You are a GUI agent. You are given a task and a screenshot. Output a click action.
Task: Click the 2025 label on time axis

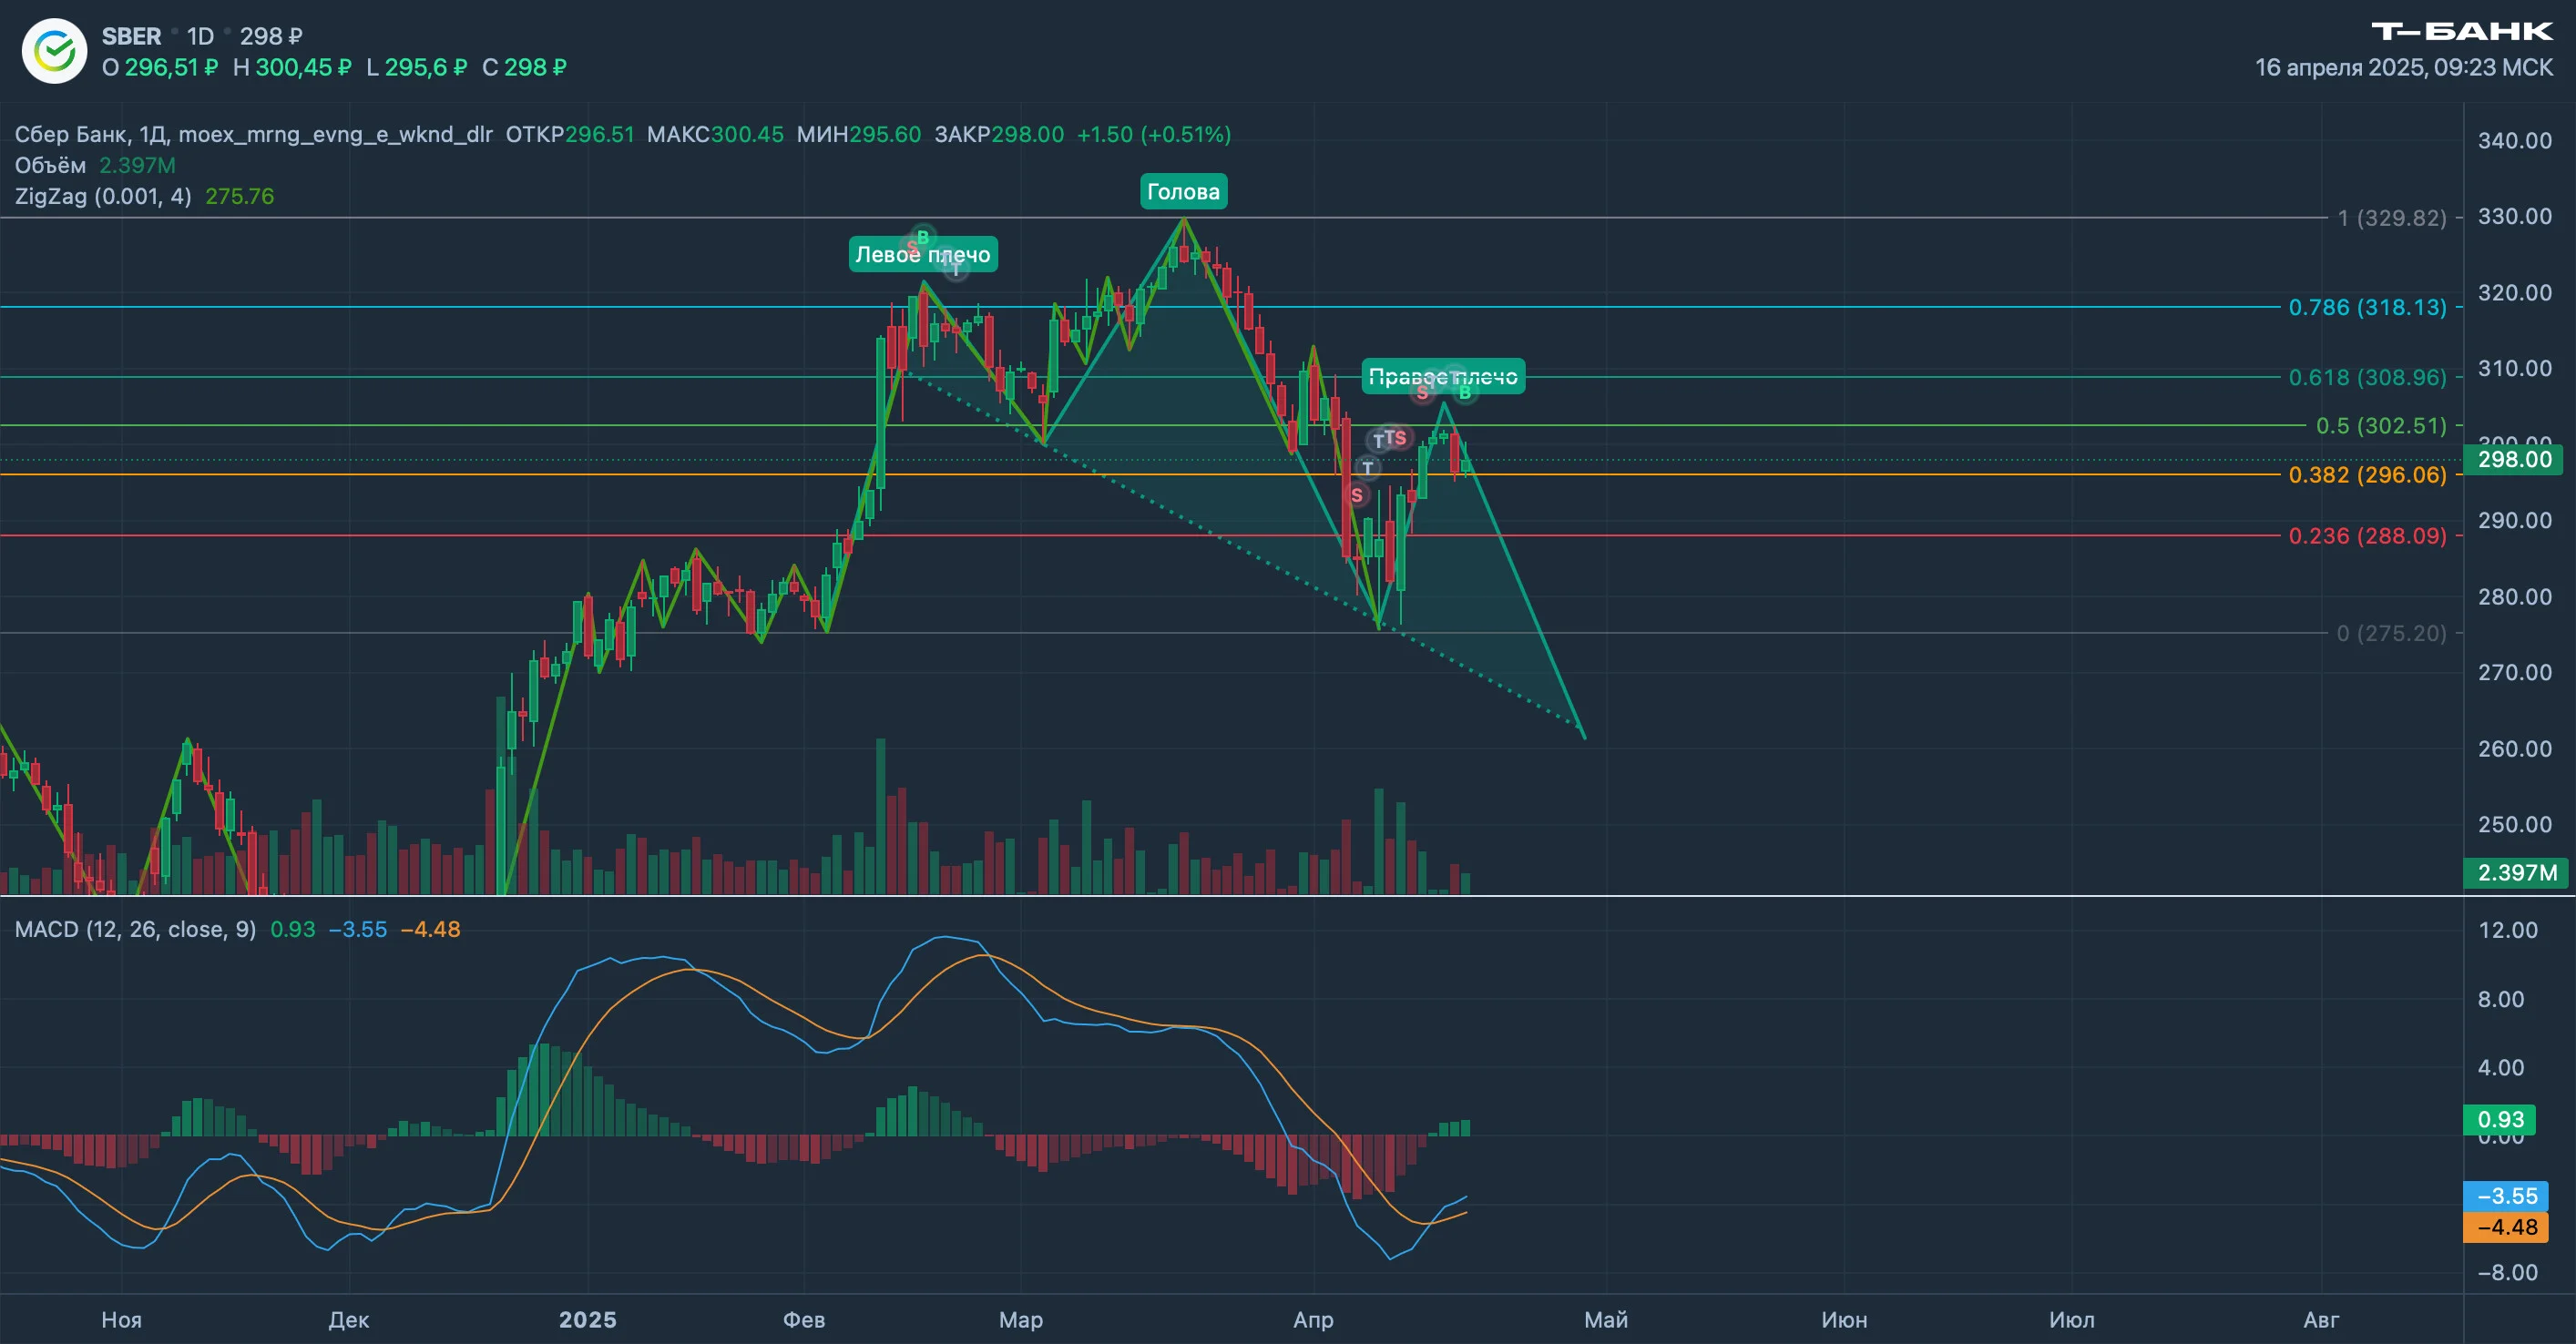tap(587, 1319)
